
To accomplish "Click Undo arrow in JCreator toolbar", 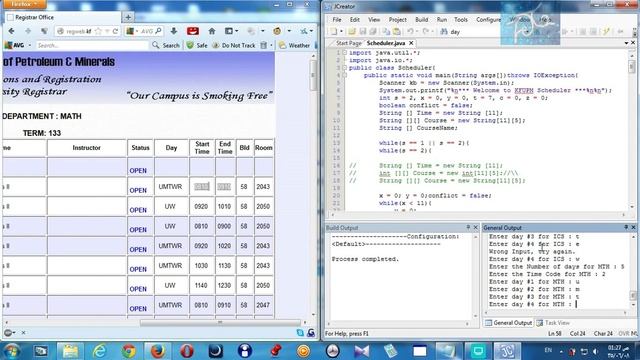I will click(410, 31).
